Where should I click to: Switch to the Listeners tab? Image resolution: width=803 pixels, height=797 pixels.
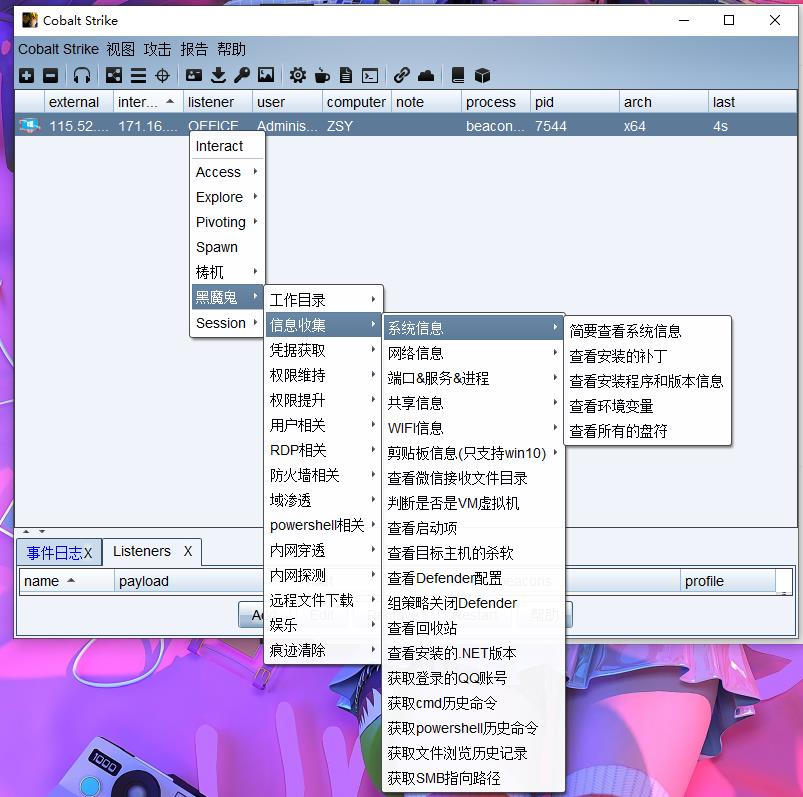(x=142, y=551)
